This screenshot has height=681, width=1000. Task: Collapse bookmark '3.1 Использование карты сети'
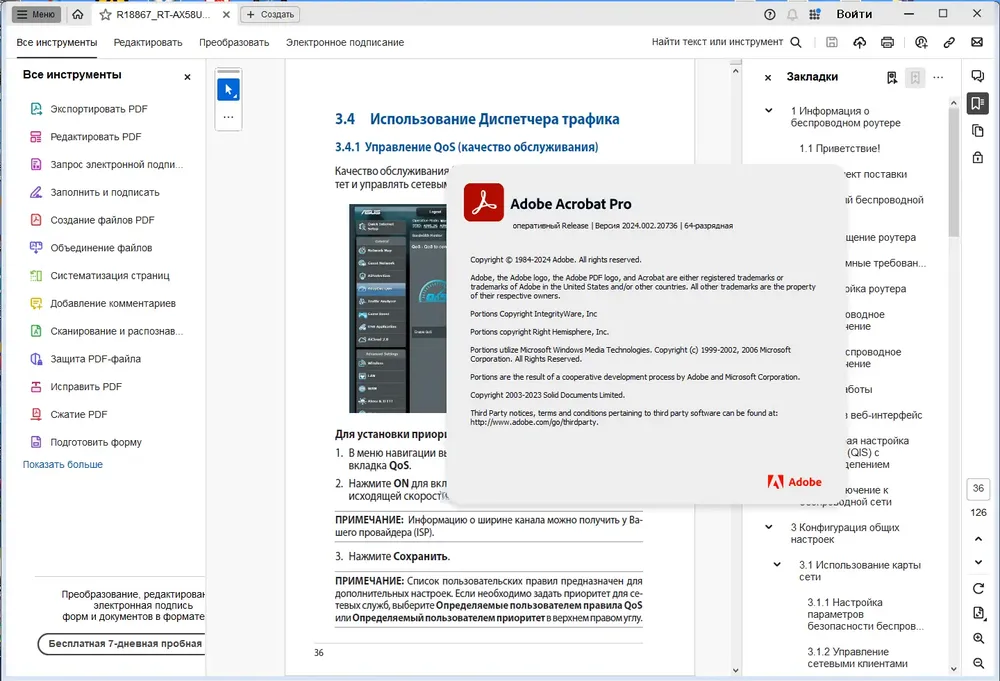pos(777,564)
